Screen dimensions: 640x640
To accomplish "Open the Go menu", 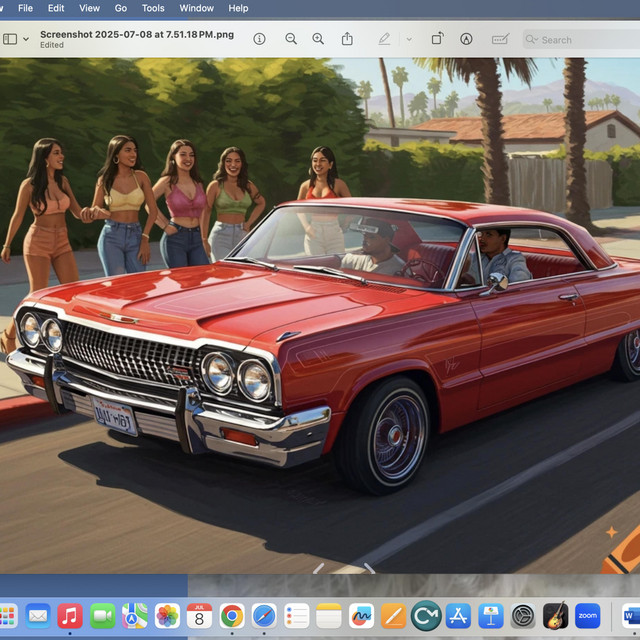I will click(x=121, y=8).
